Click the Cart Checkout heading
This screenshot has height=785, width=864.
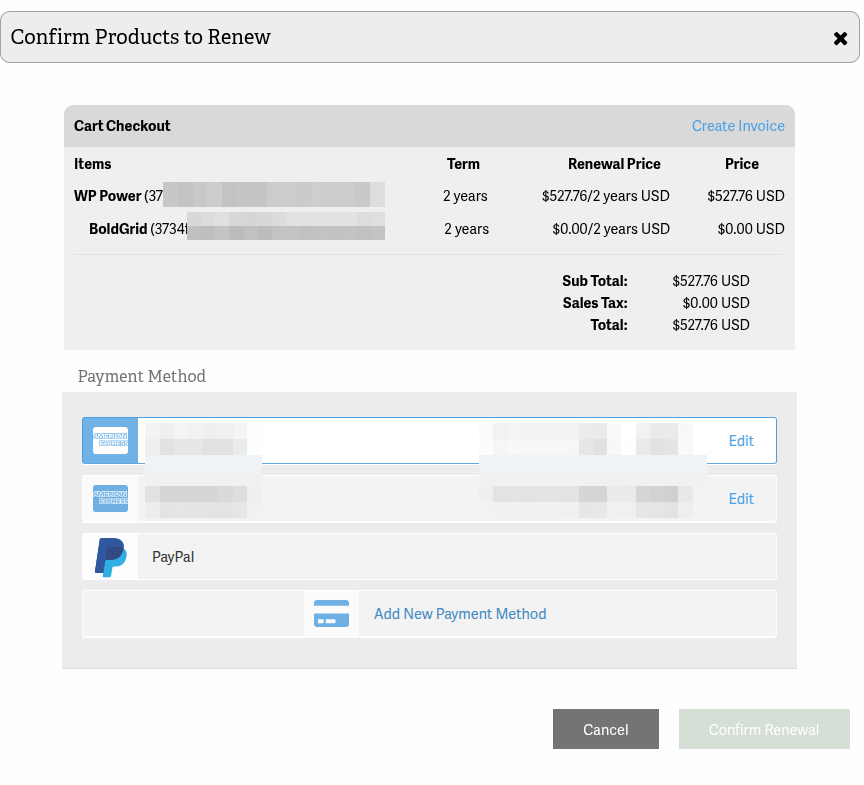point(122,126)
